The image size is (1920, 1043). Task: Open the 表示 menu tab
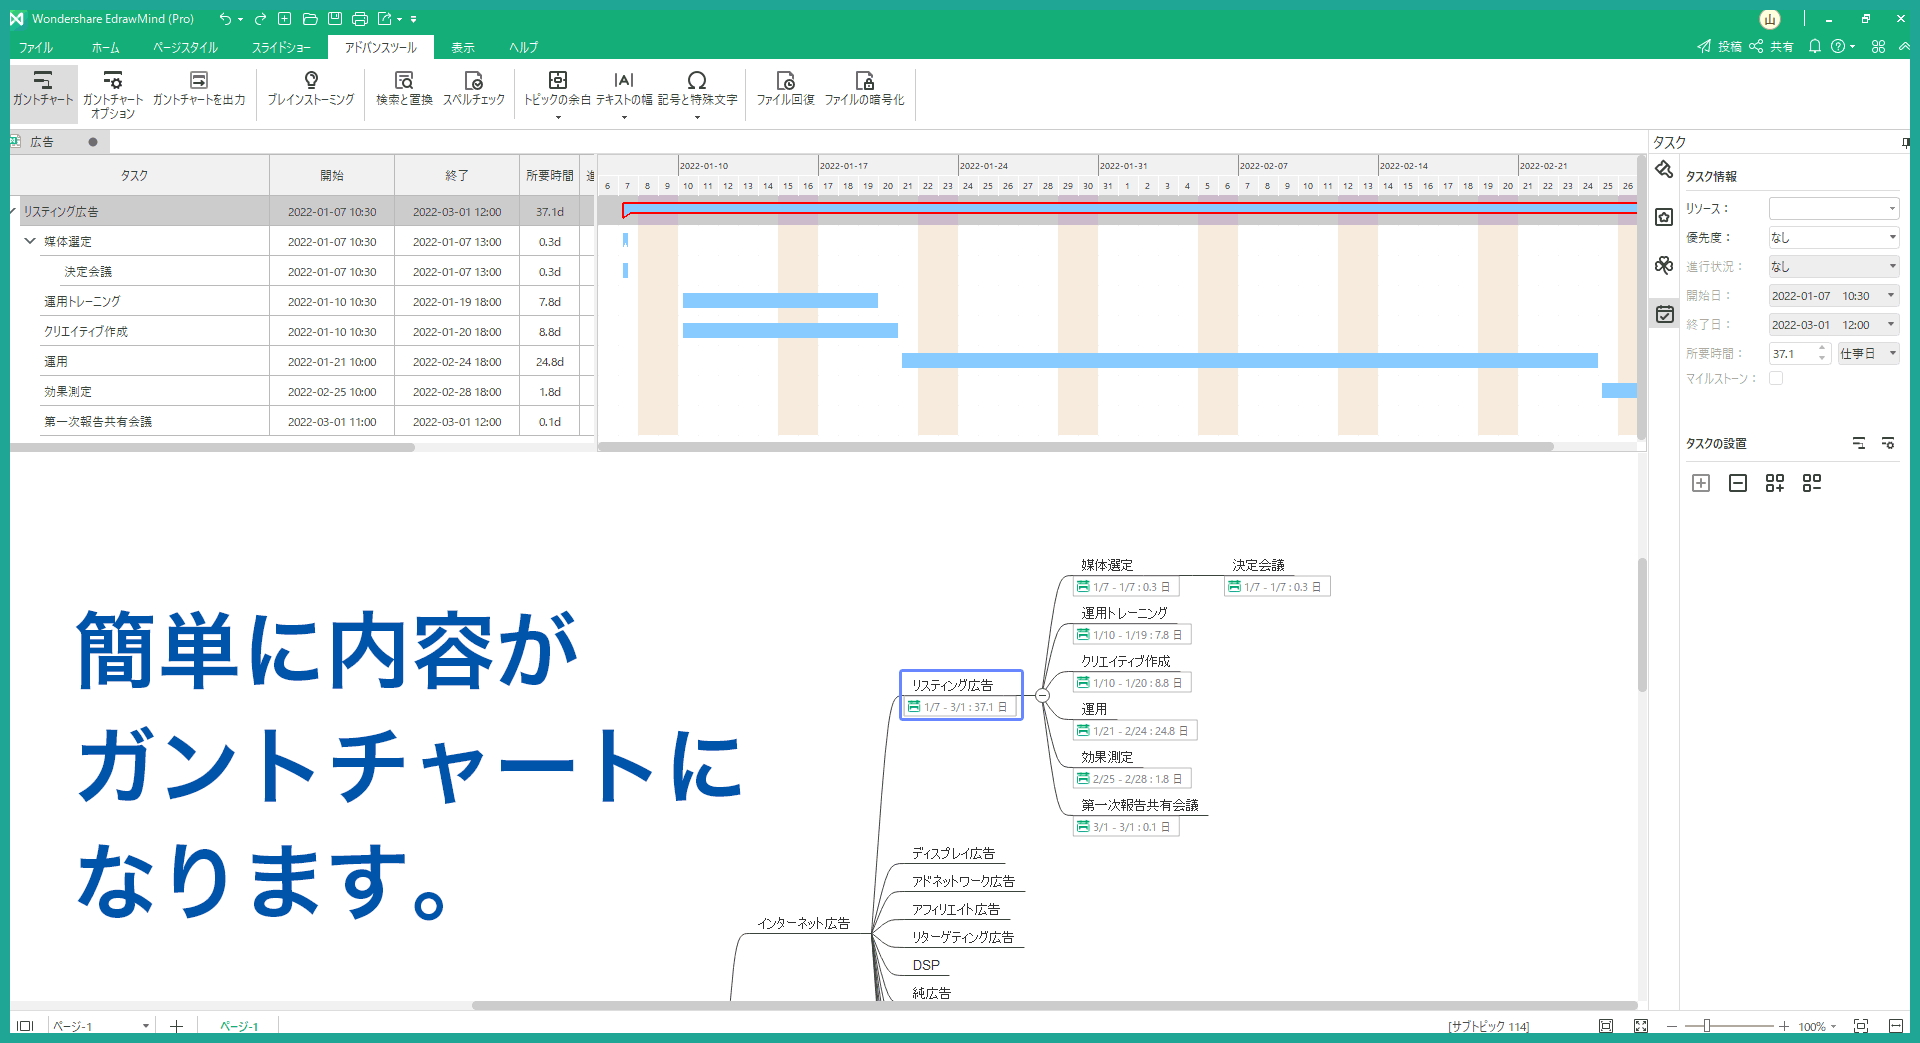point(462,47)
